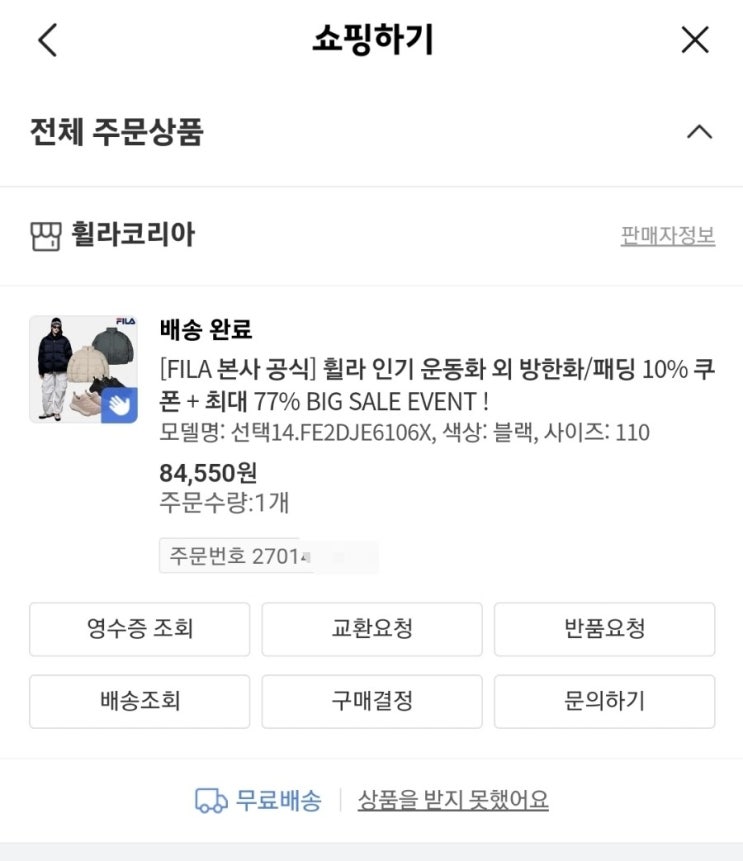Image resolution: width=743 pixels, height=861 pixels.
Task: Tap the blue hand badge on thumbnail
Action: tap(119, 404)
